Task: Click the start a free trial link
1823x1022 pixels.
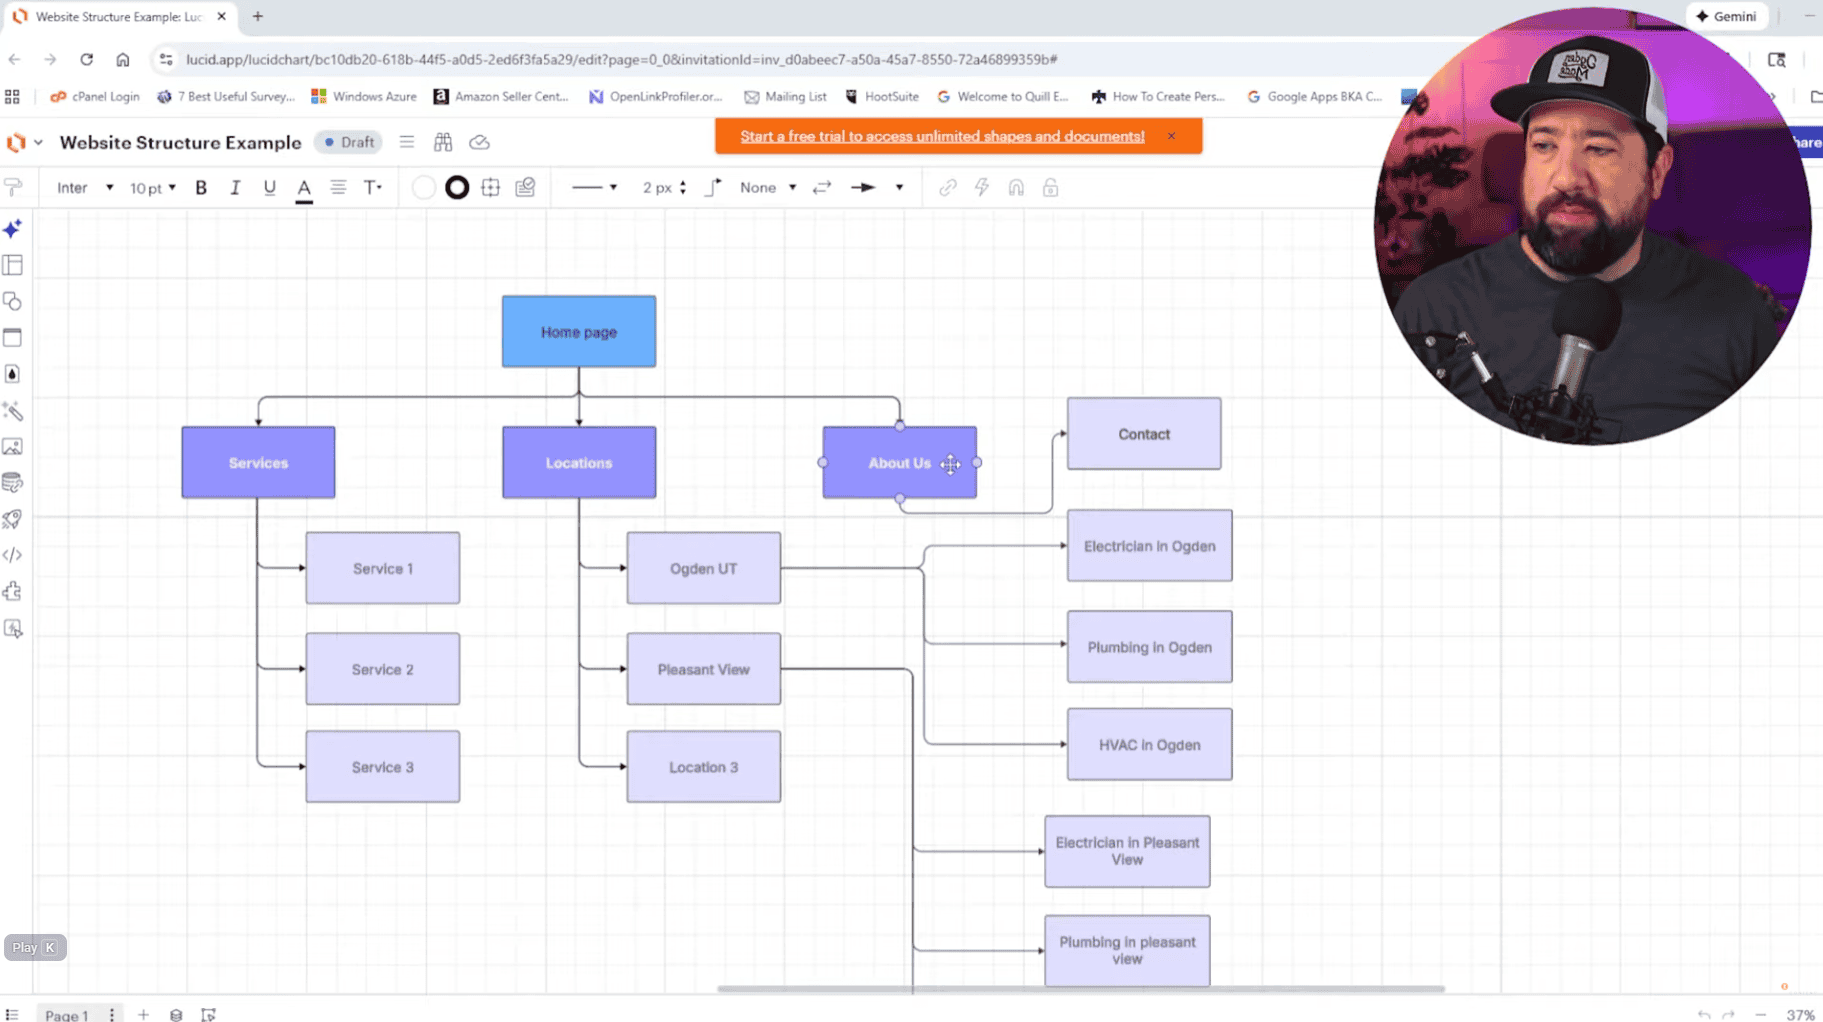Action: tap(942, 136)
